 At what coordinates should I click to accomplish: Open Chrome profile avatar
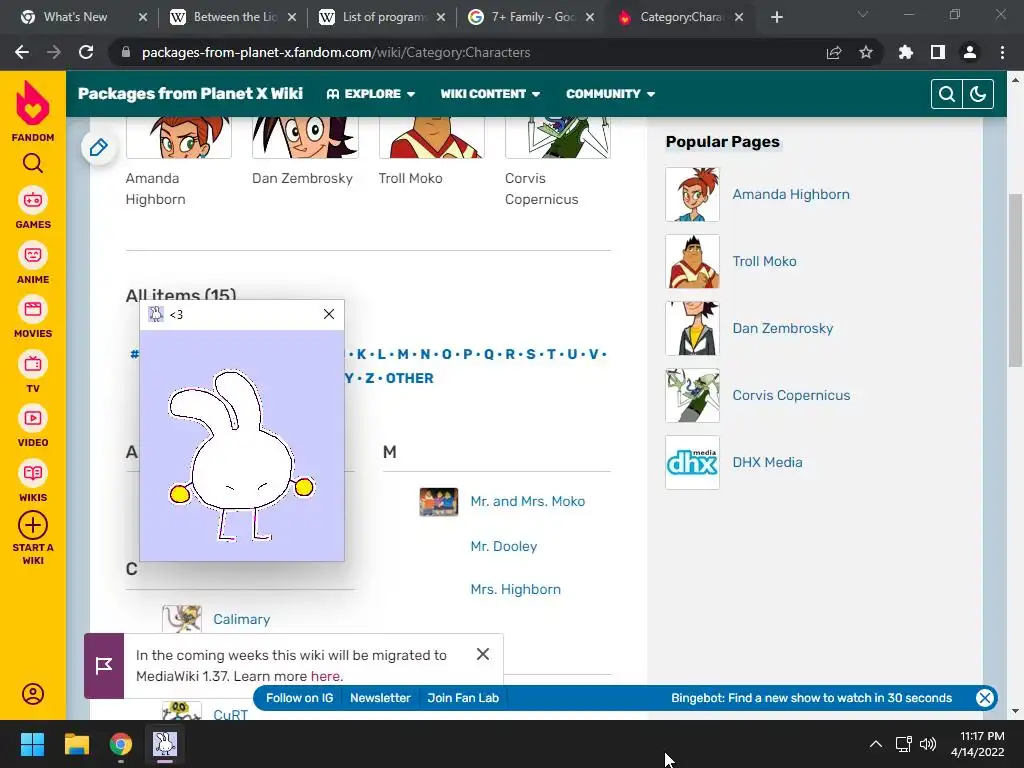coord(970,52)
